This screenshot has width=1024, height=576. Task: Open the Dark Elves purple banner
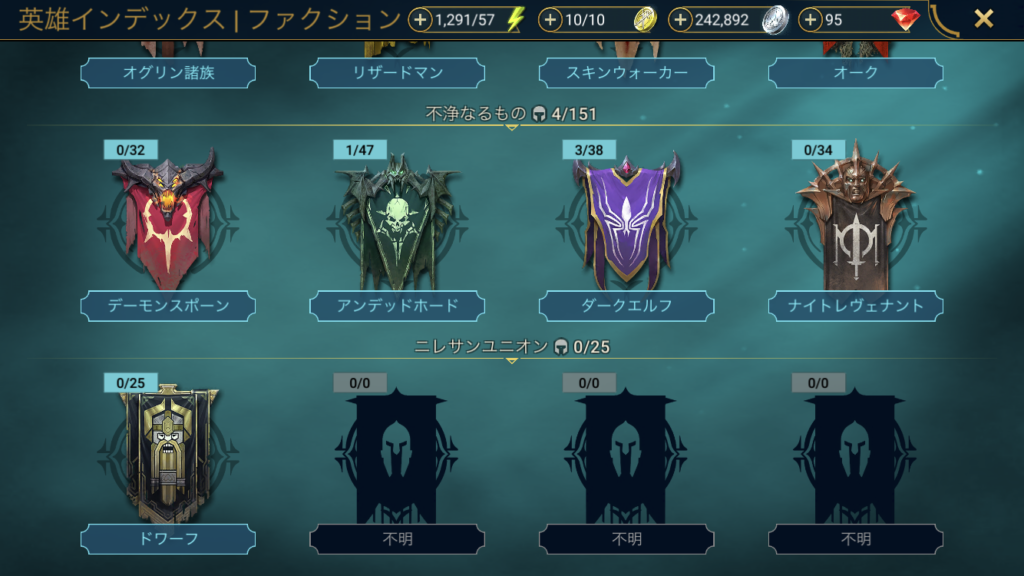626,220
